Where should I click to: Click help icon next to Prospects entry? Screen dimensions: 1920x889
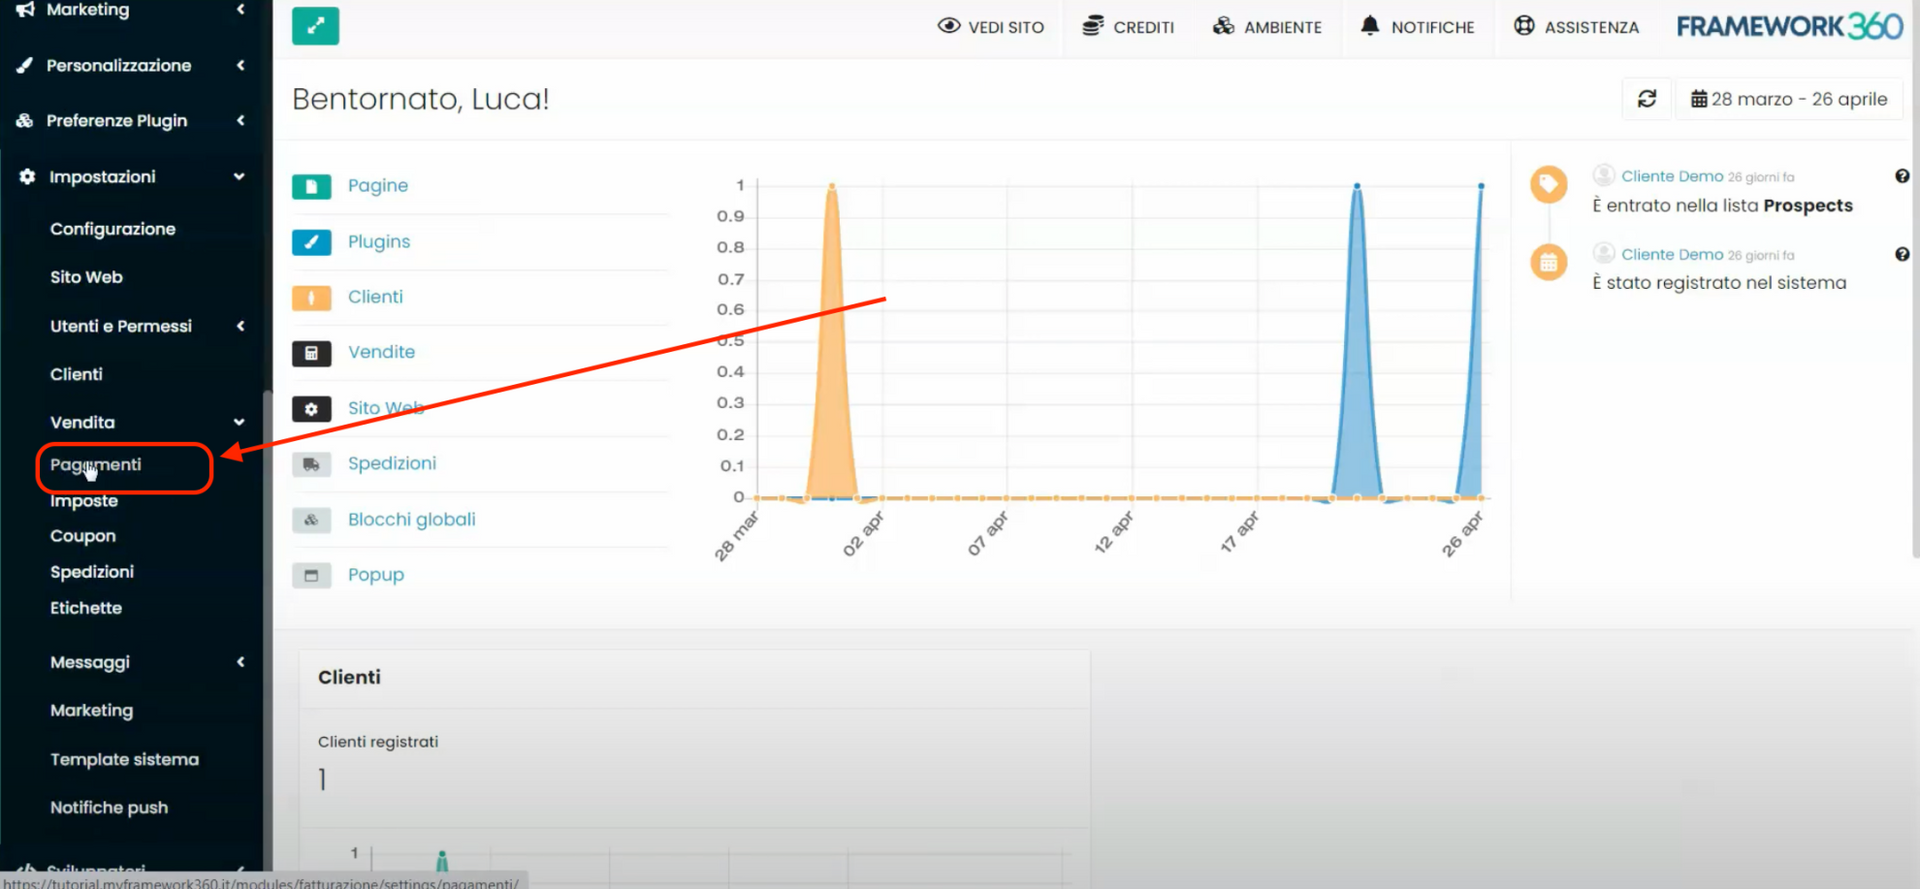pos(1902,176)
